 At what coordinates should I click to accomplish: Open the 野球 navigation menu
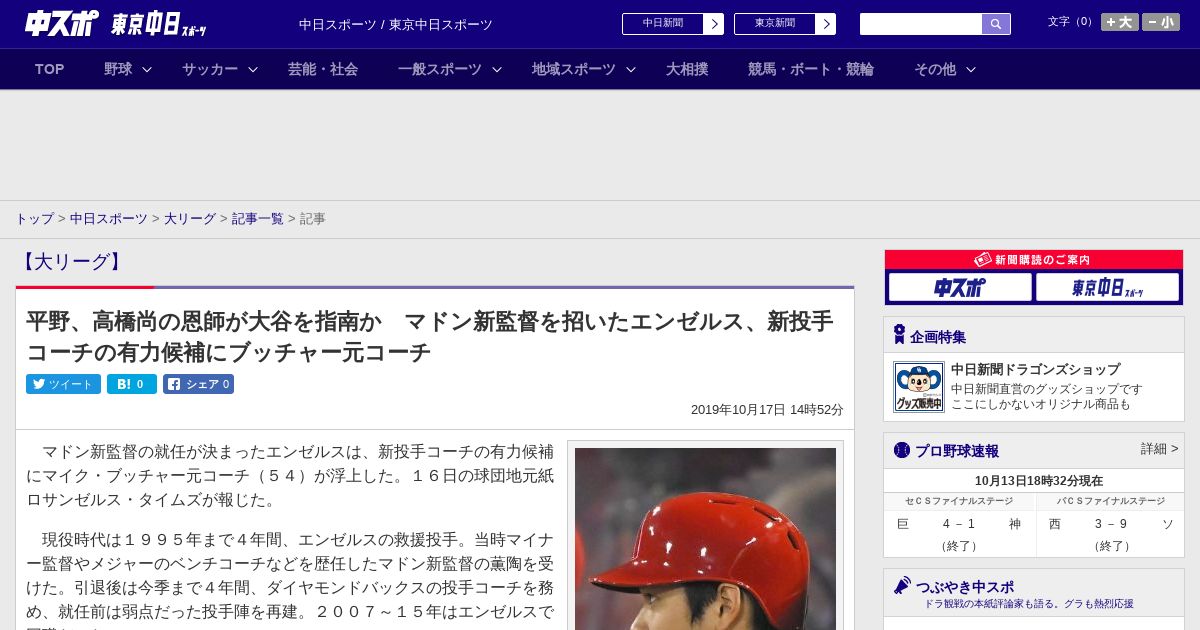118,69
